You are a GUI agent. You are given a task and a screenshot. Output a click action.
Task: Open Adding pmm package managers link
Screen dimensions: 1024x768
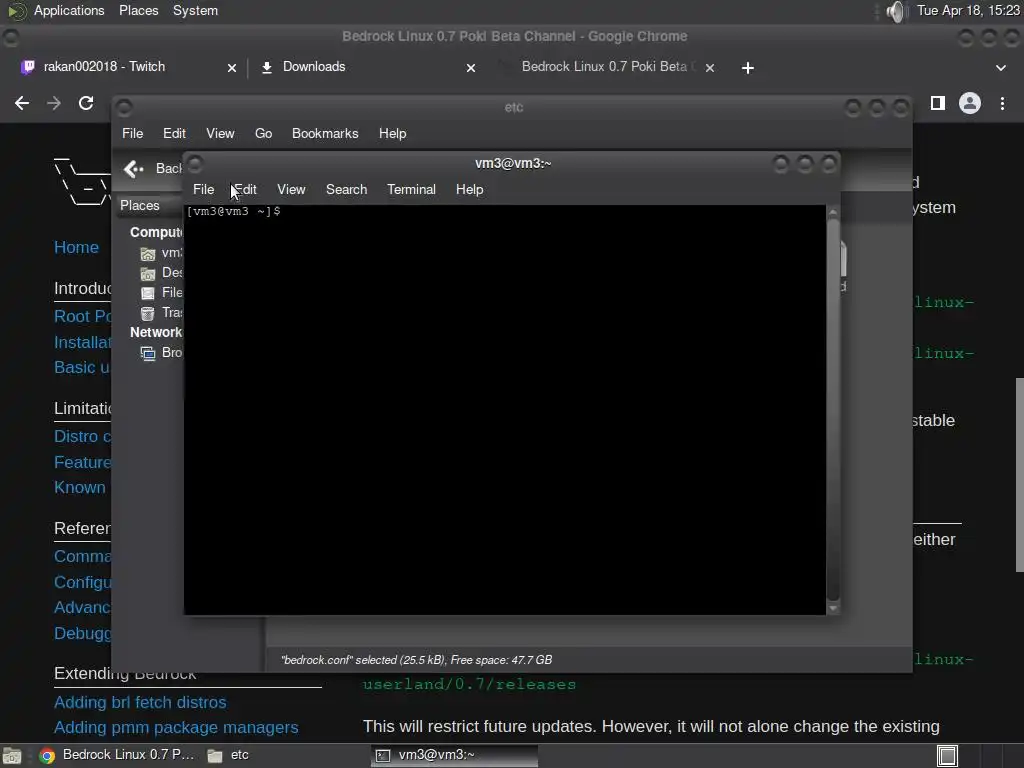[176, 728]
